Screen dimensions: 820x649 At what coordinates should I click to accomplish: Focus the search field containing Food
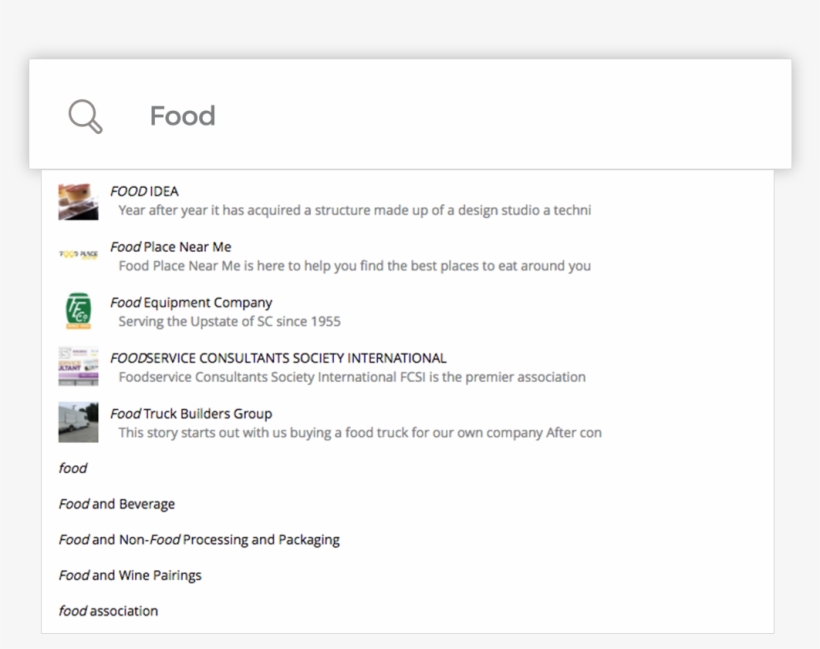coord(410,114)
